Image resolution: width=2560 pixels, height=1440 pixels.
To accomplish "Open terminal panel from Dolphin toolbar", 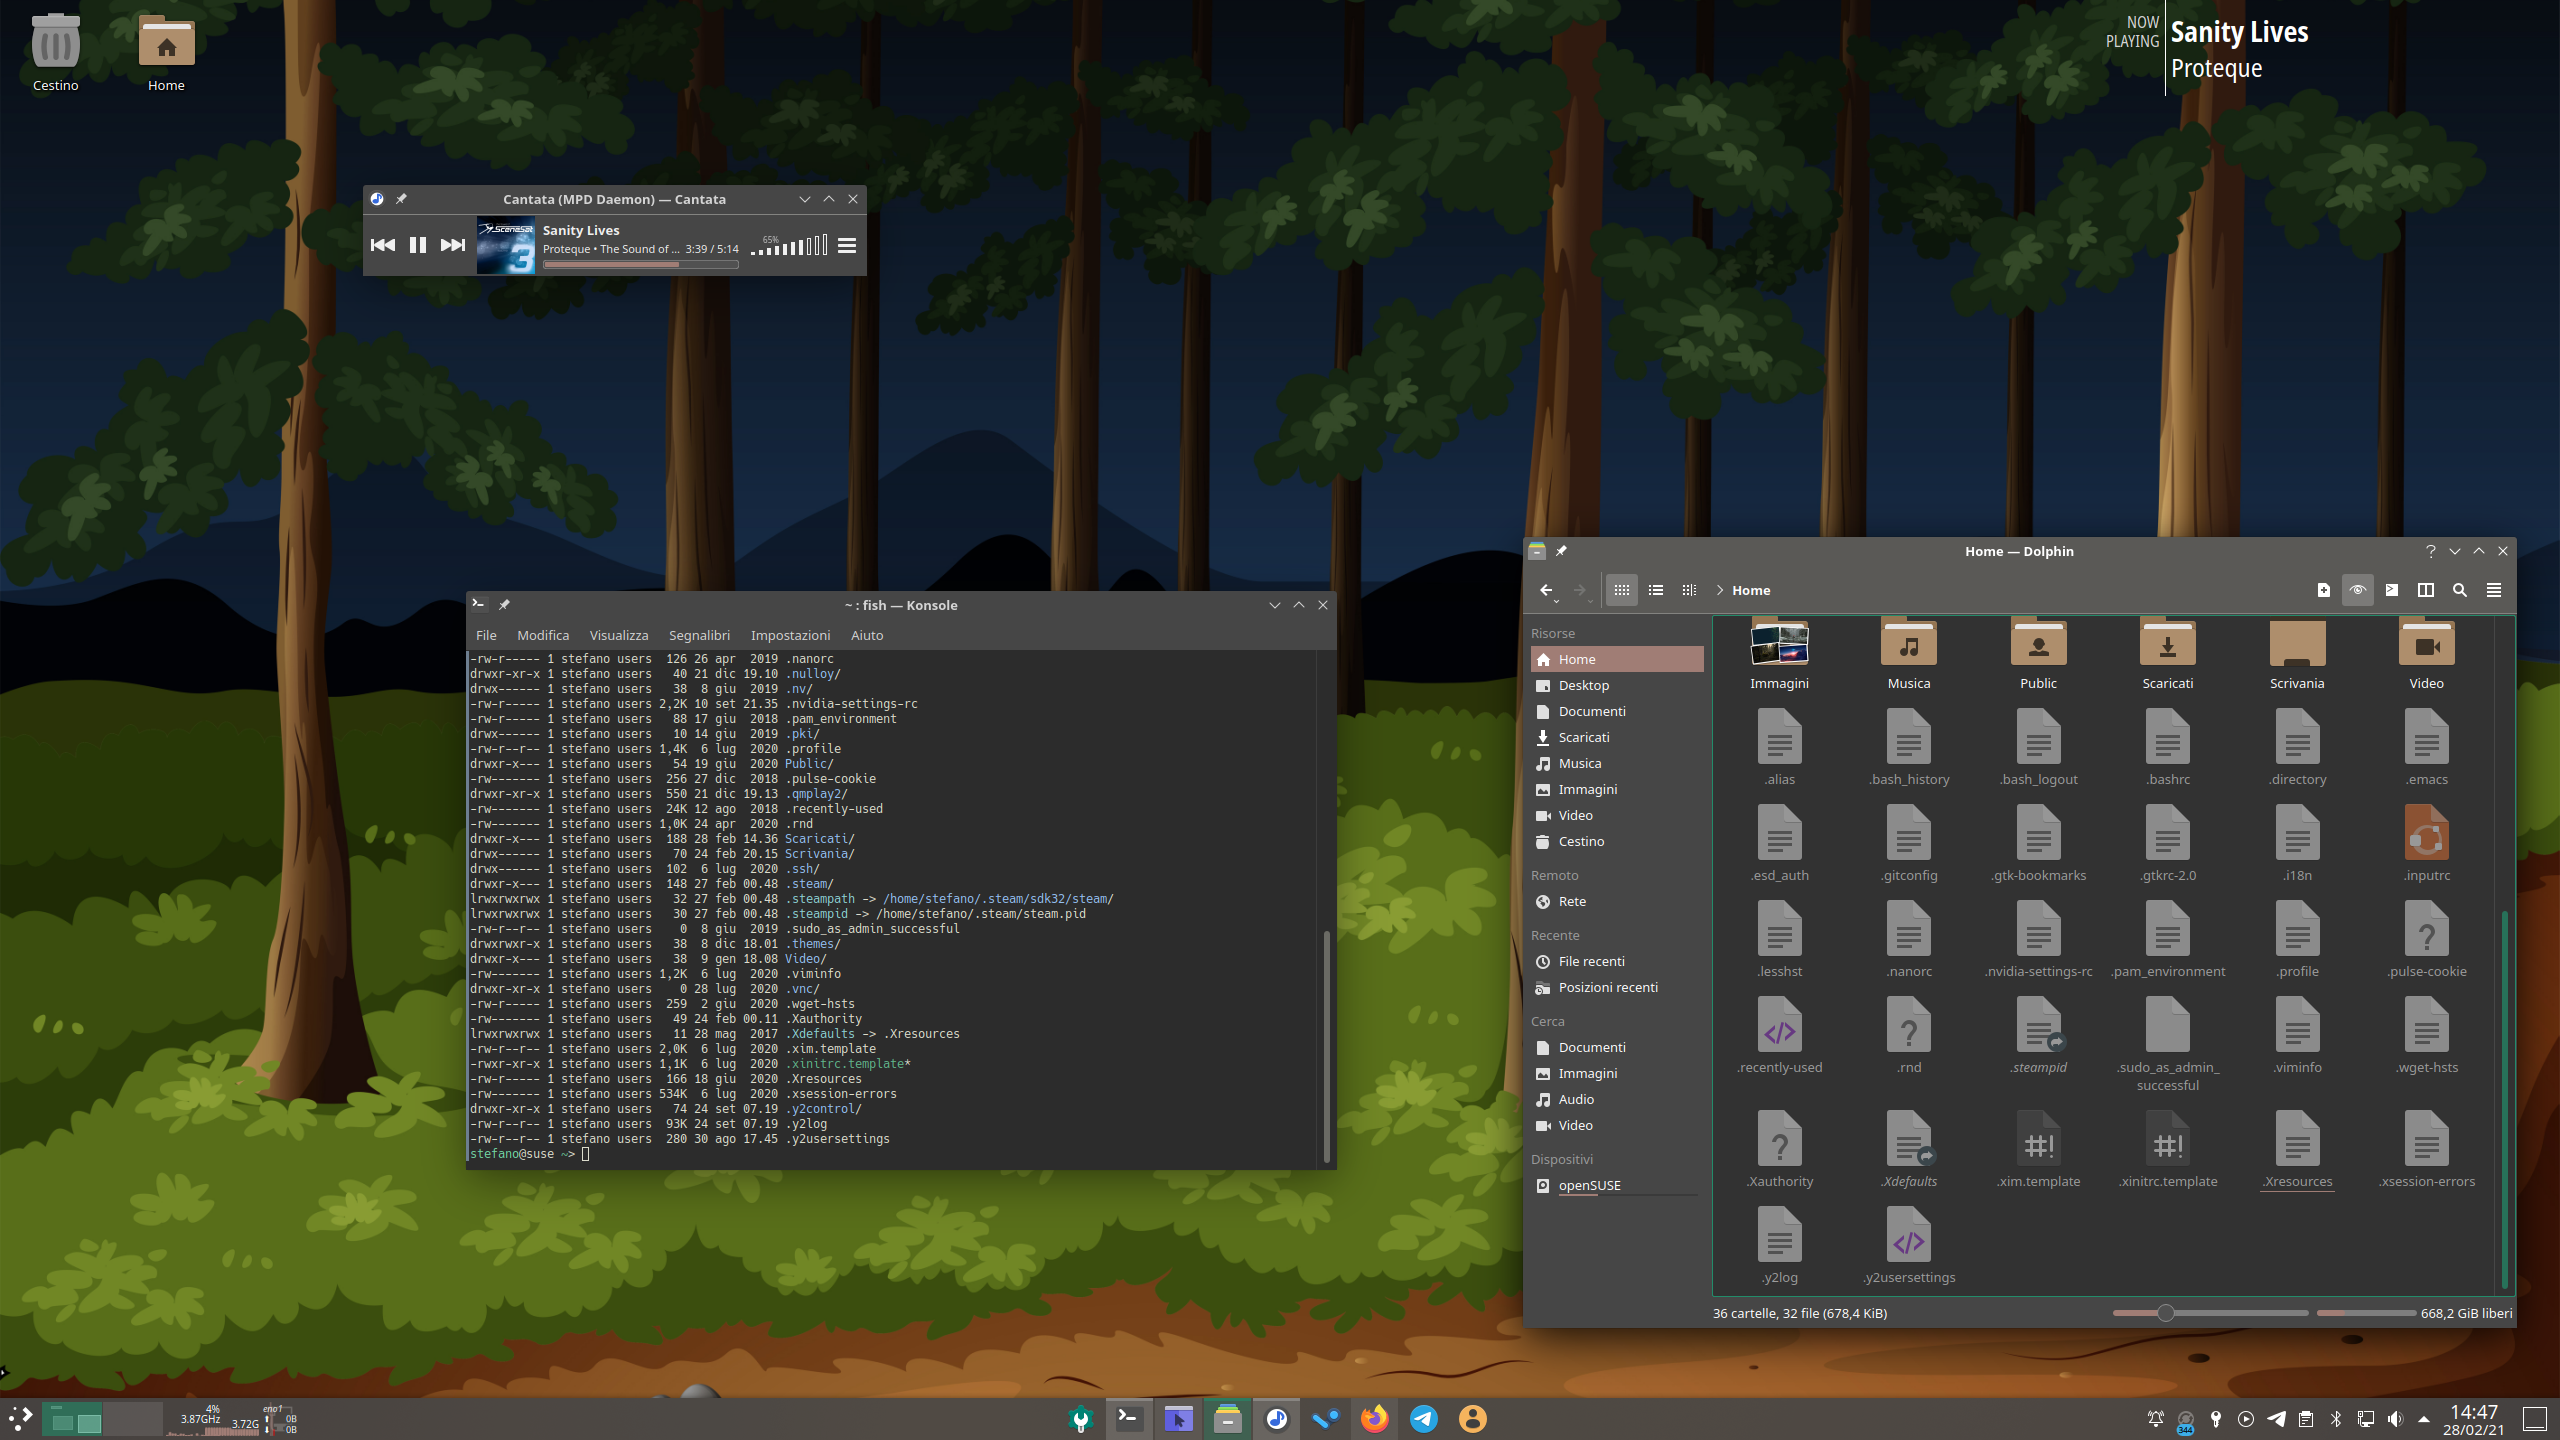I will coord(2392,590).
